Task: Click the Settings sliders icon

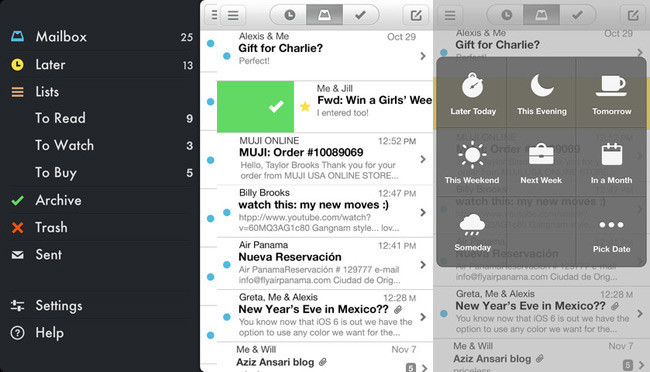Action: pyautogui.click(x=17, y=306)
